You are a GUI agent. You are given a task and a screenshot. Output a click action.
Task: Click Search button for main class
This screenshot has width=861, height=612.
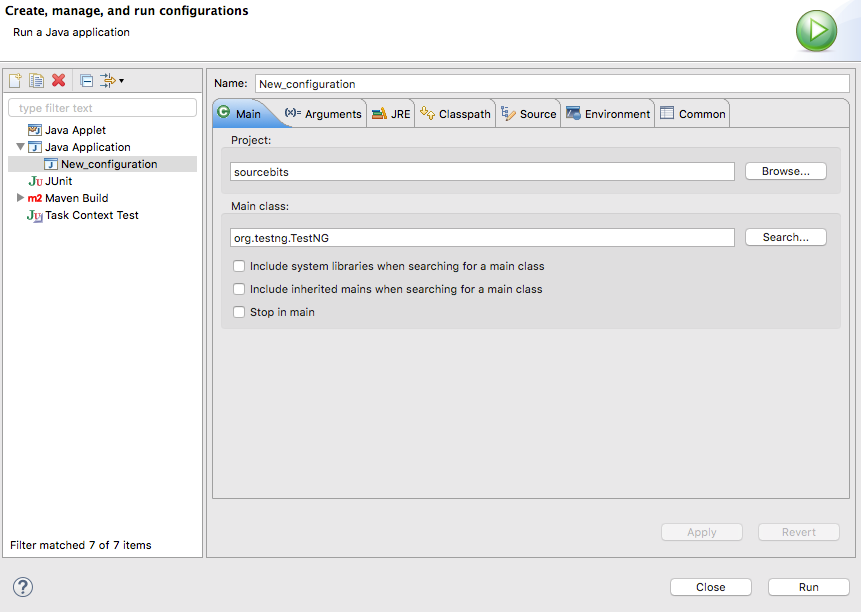pos(785,237)
